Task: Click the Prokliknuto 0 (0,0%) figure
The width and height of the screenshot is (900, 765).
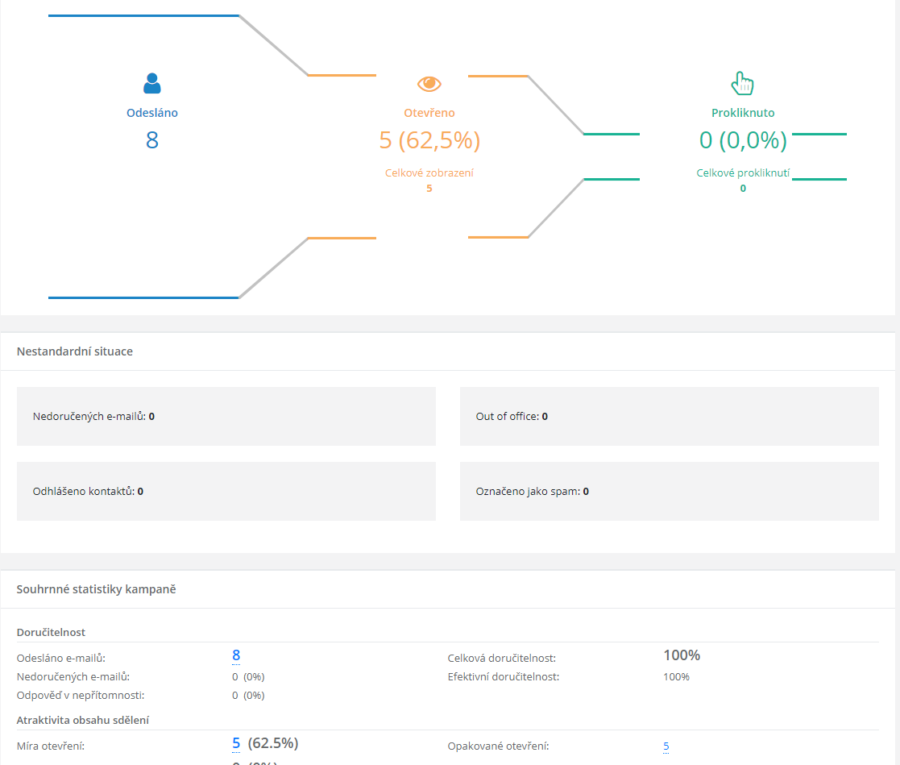Action: click(743, 140)
